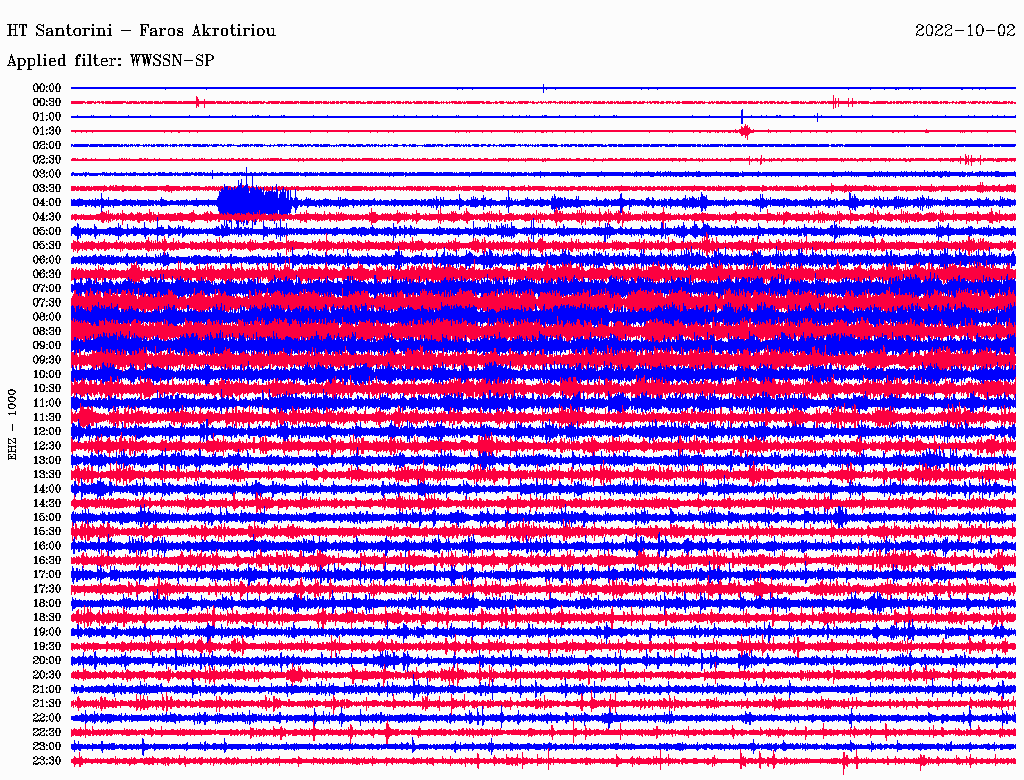Select the 11:00 time label

tap(47, 403)
